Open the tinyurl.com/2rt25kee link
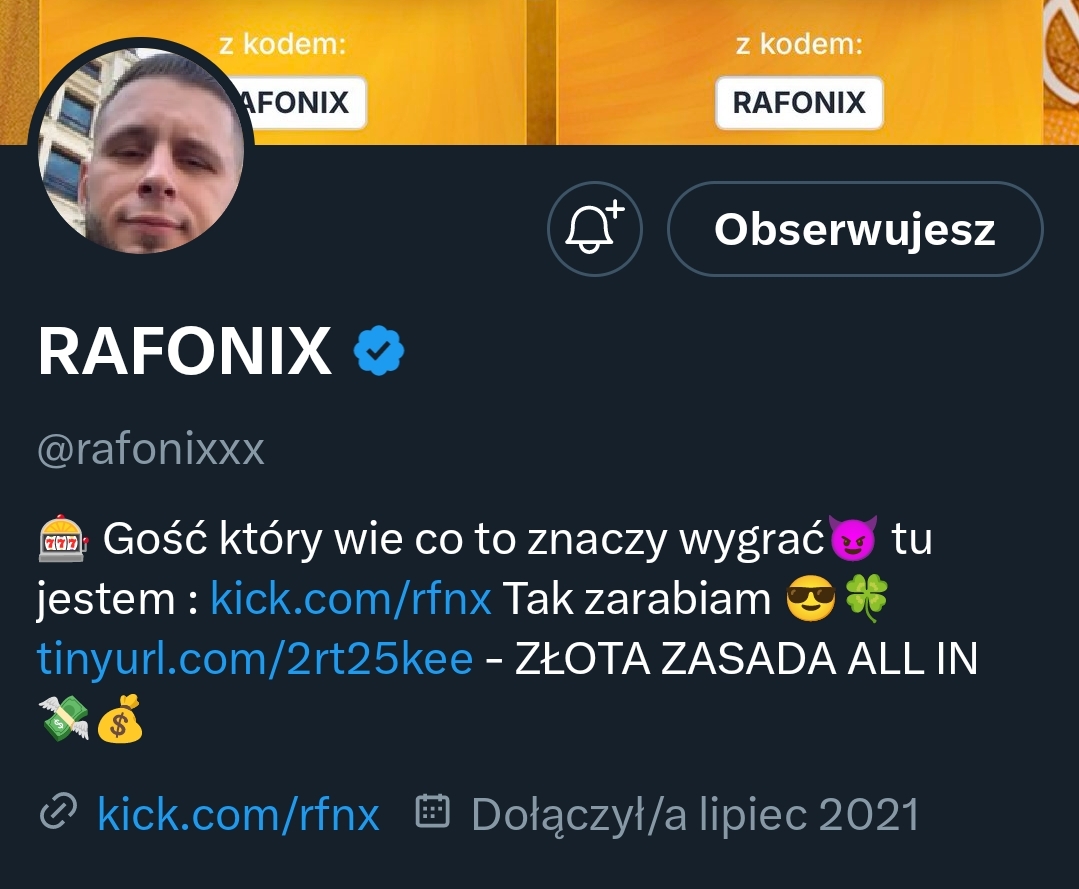Screen dimensions: 1079x889 [254, 659]
